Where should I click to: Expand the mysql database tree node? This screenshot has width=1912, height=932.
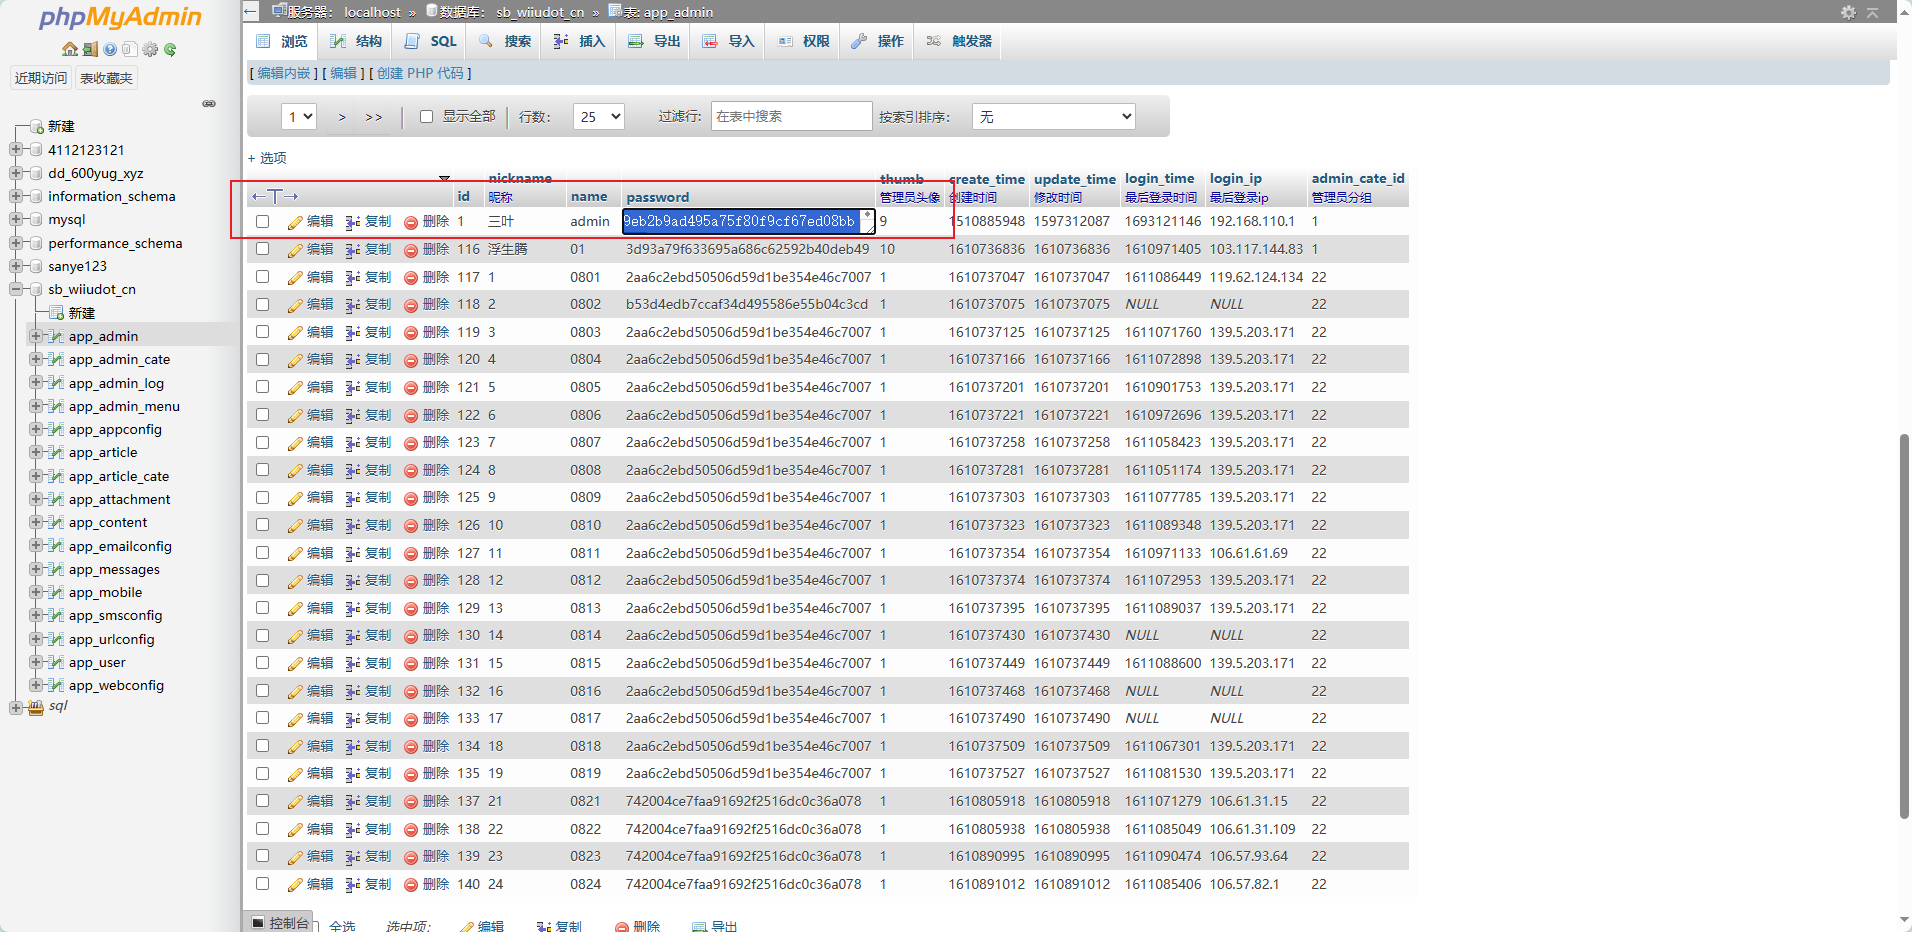(x=16, y=220)
